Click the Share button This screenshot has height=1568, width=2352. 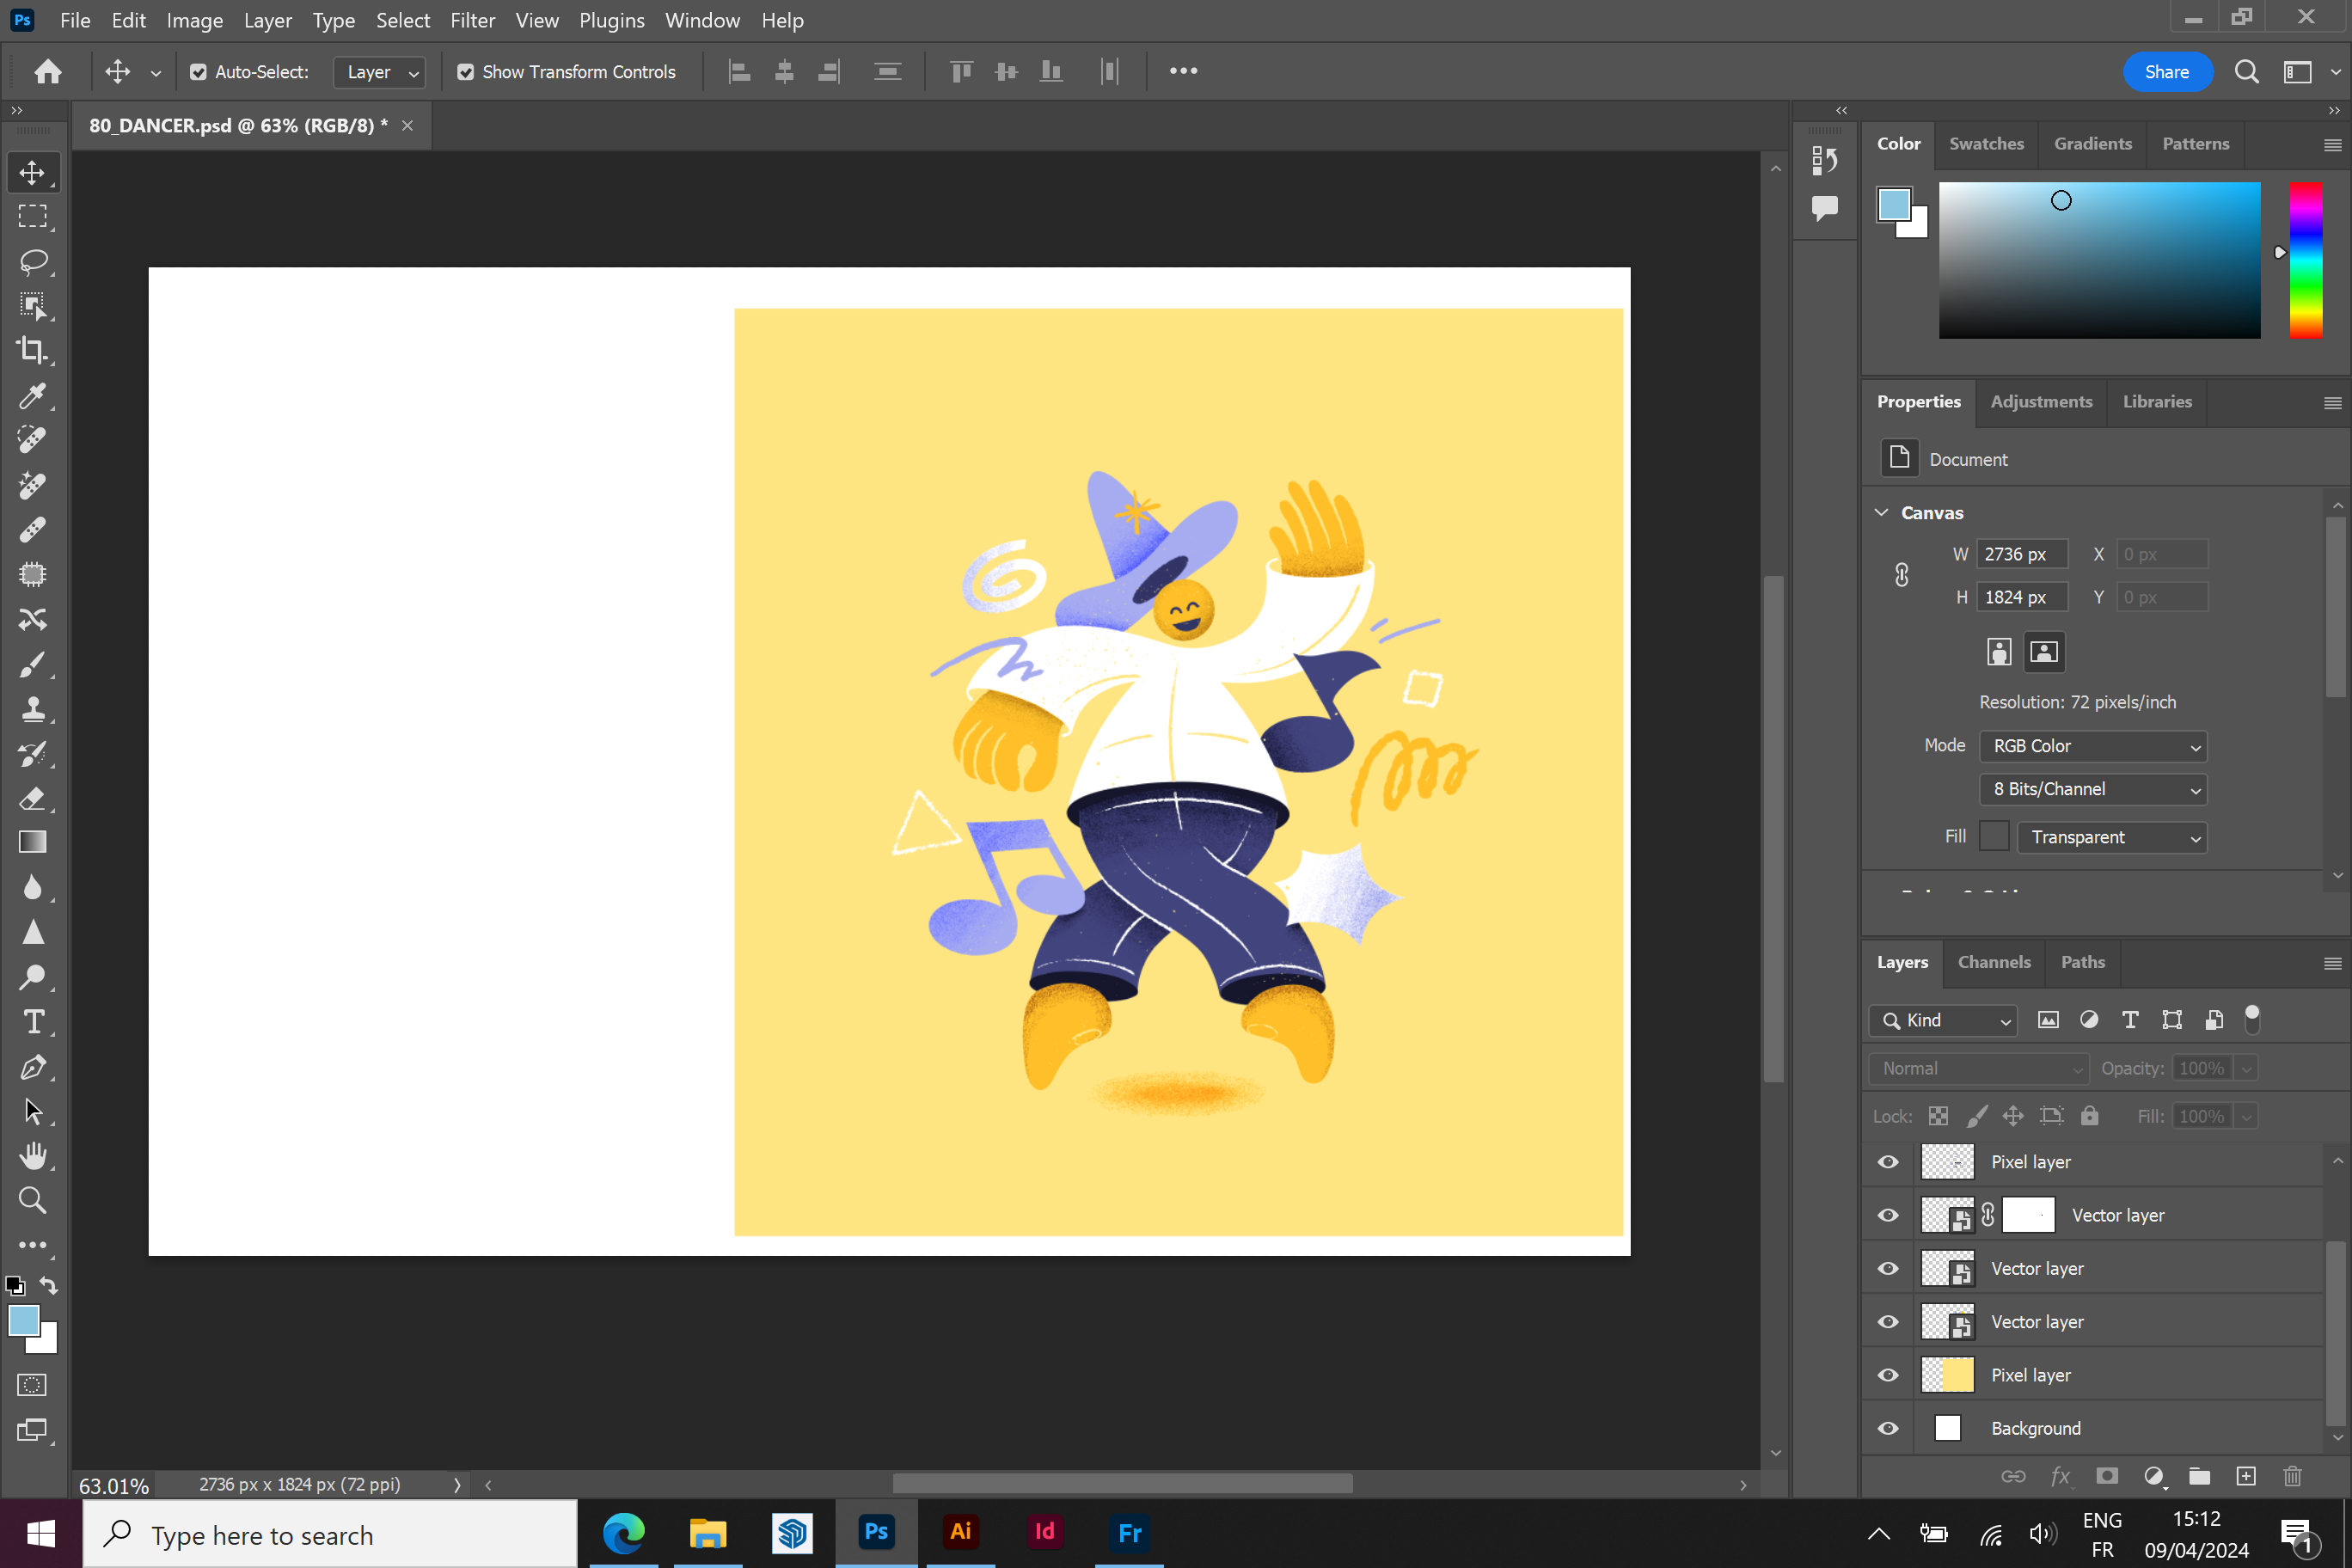coord(2166,71)
